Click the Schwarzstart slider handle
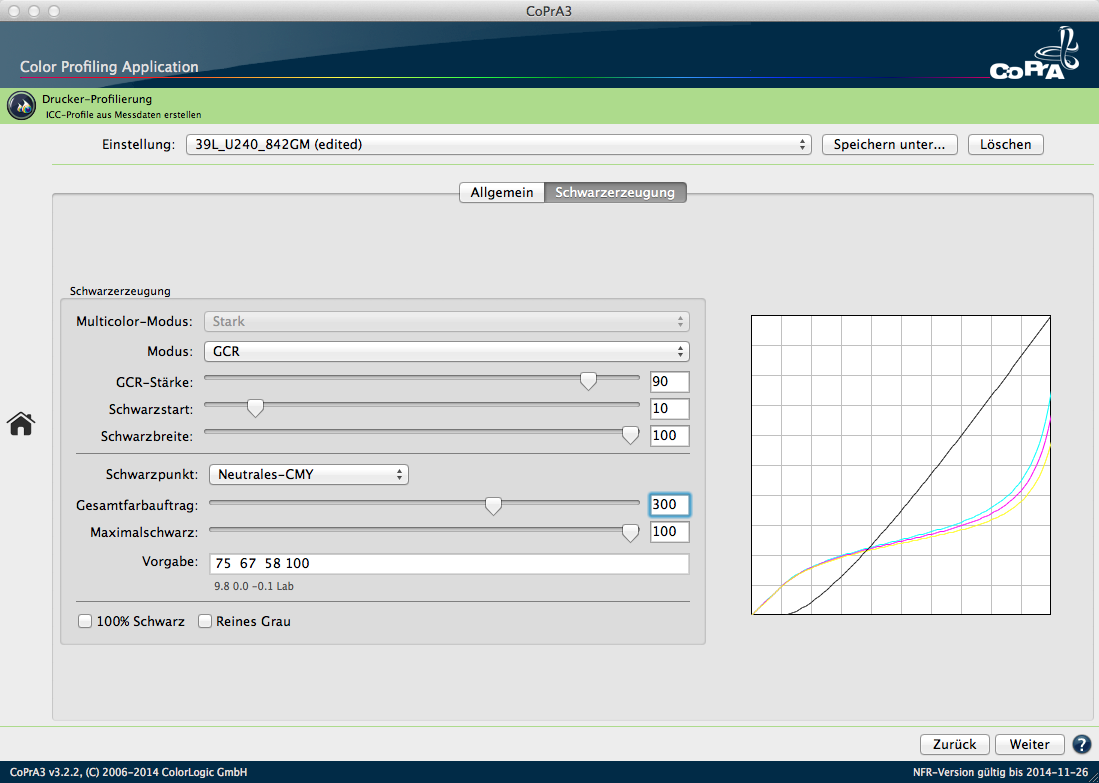 [255, 408]
